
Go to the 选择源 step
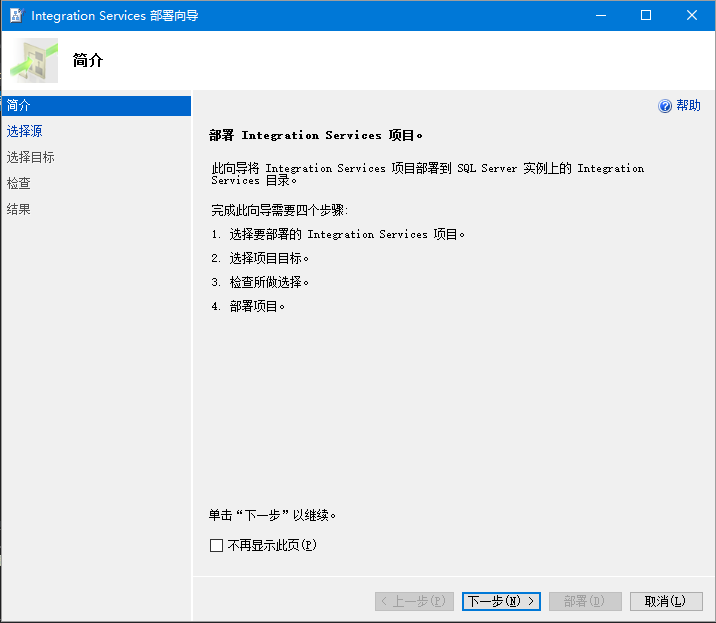pyautogui.click(x=25, y=132)
